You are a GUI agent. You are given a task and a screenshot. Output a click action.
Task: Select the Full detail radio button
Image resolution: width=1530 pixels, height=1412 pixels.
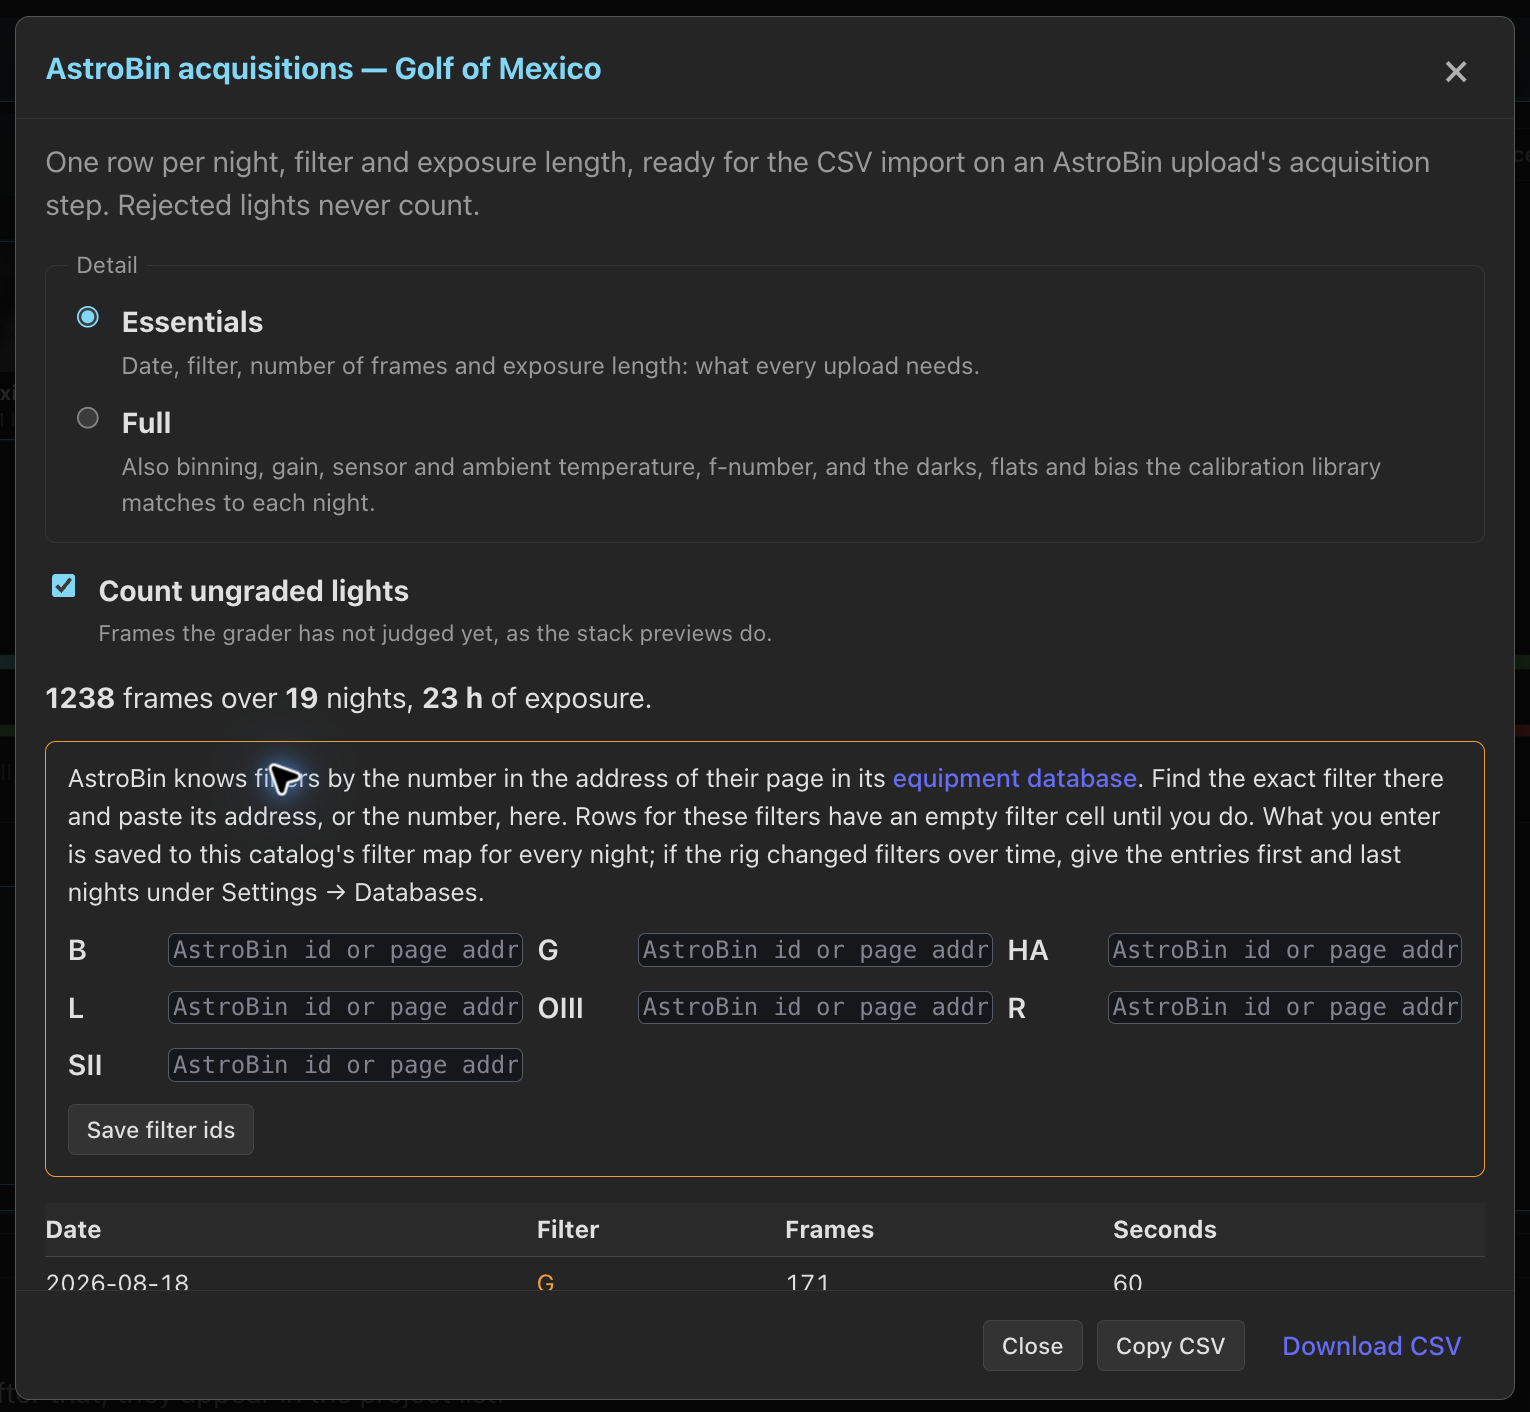coord(88,418)
